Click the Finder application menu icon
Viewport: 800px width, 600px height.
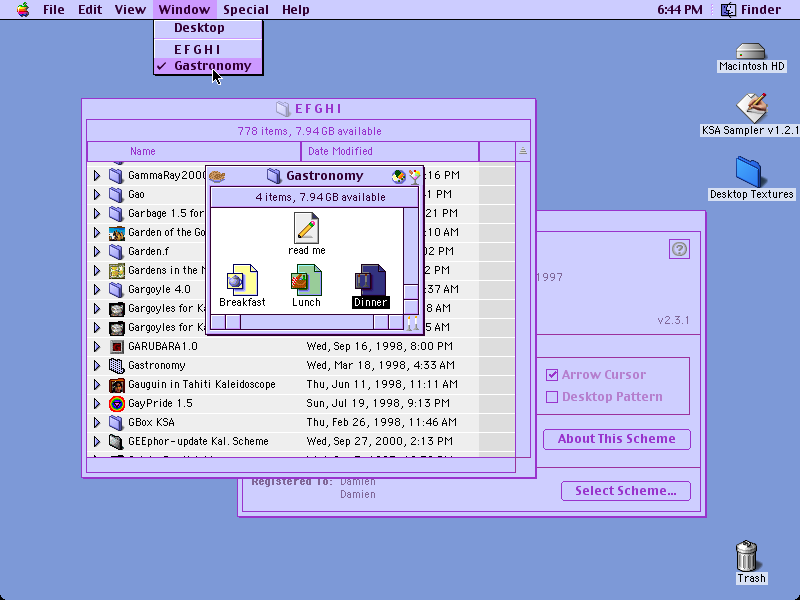(728, 9)
